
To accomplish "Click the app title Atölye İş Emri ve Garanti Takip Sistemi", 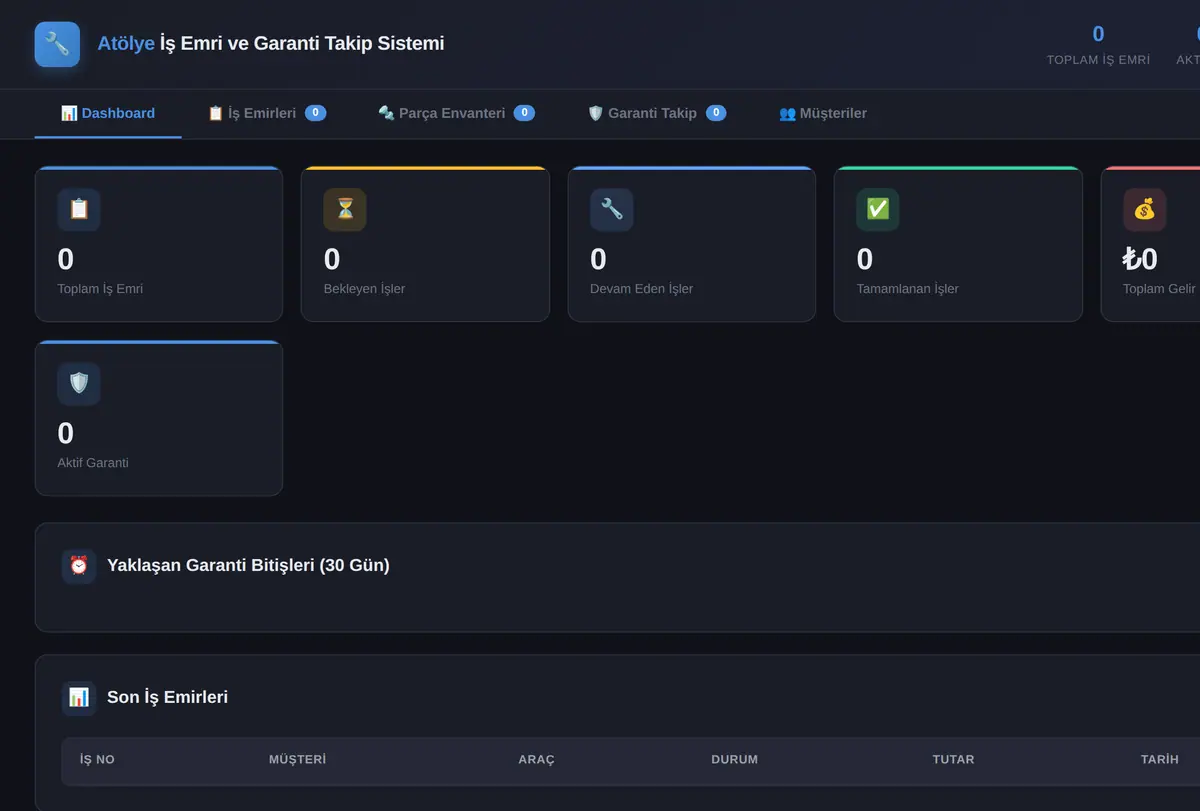I will [271, 44].
